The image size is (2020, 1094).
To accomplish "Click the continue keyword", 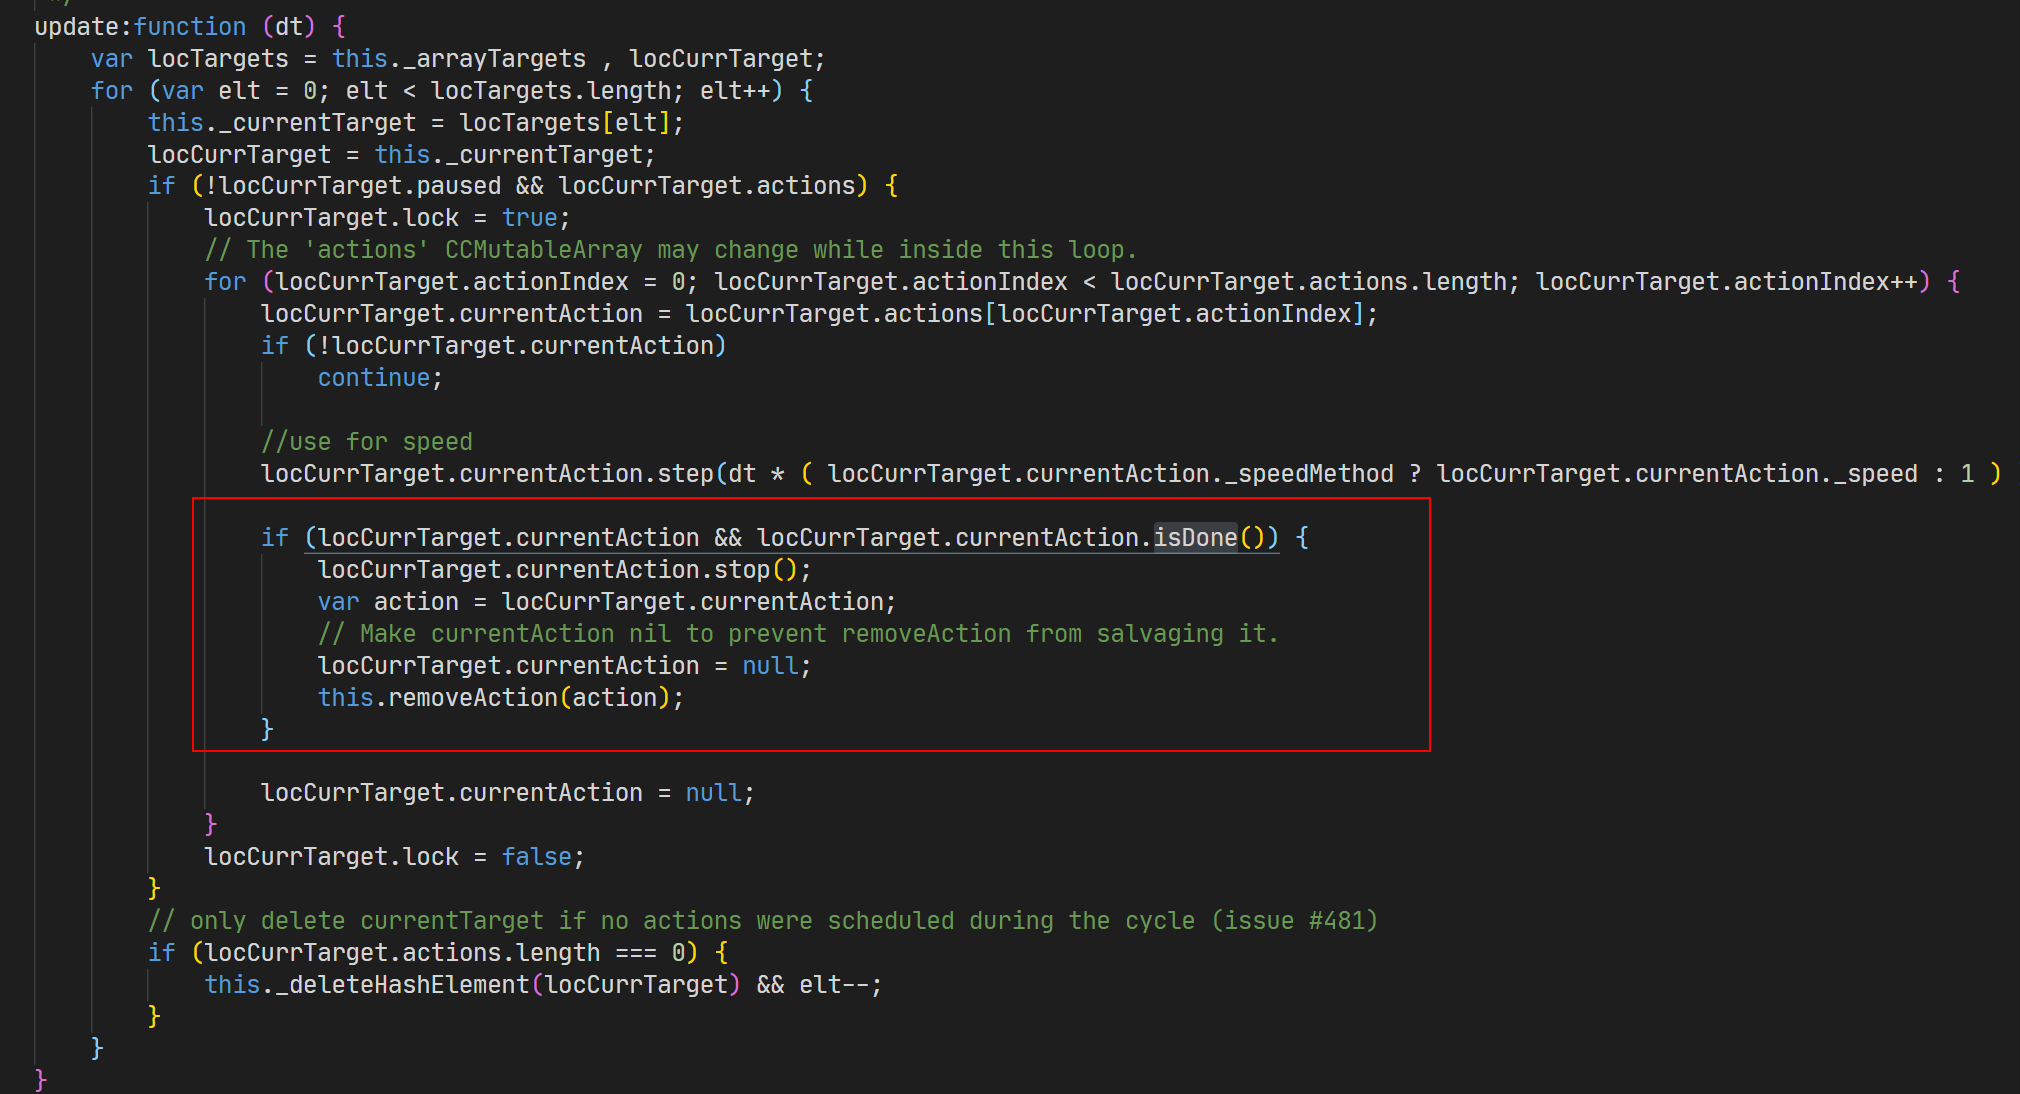I will click(373, 378).
